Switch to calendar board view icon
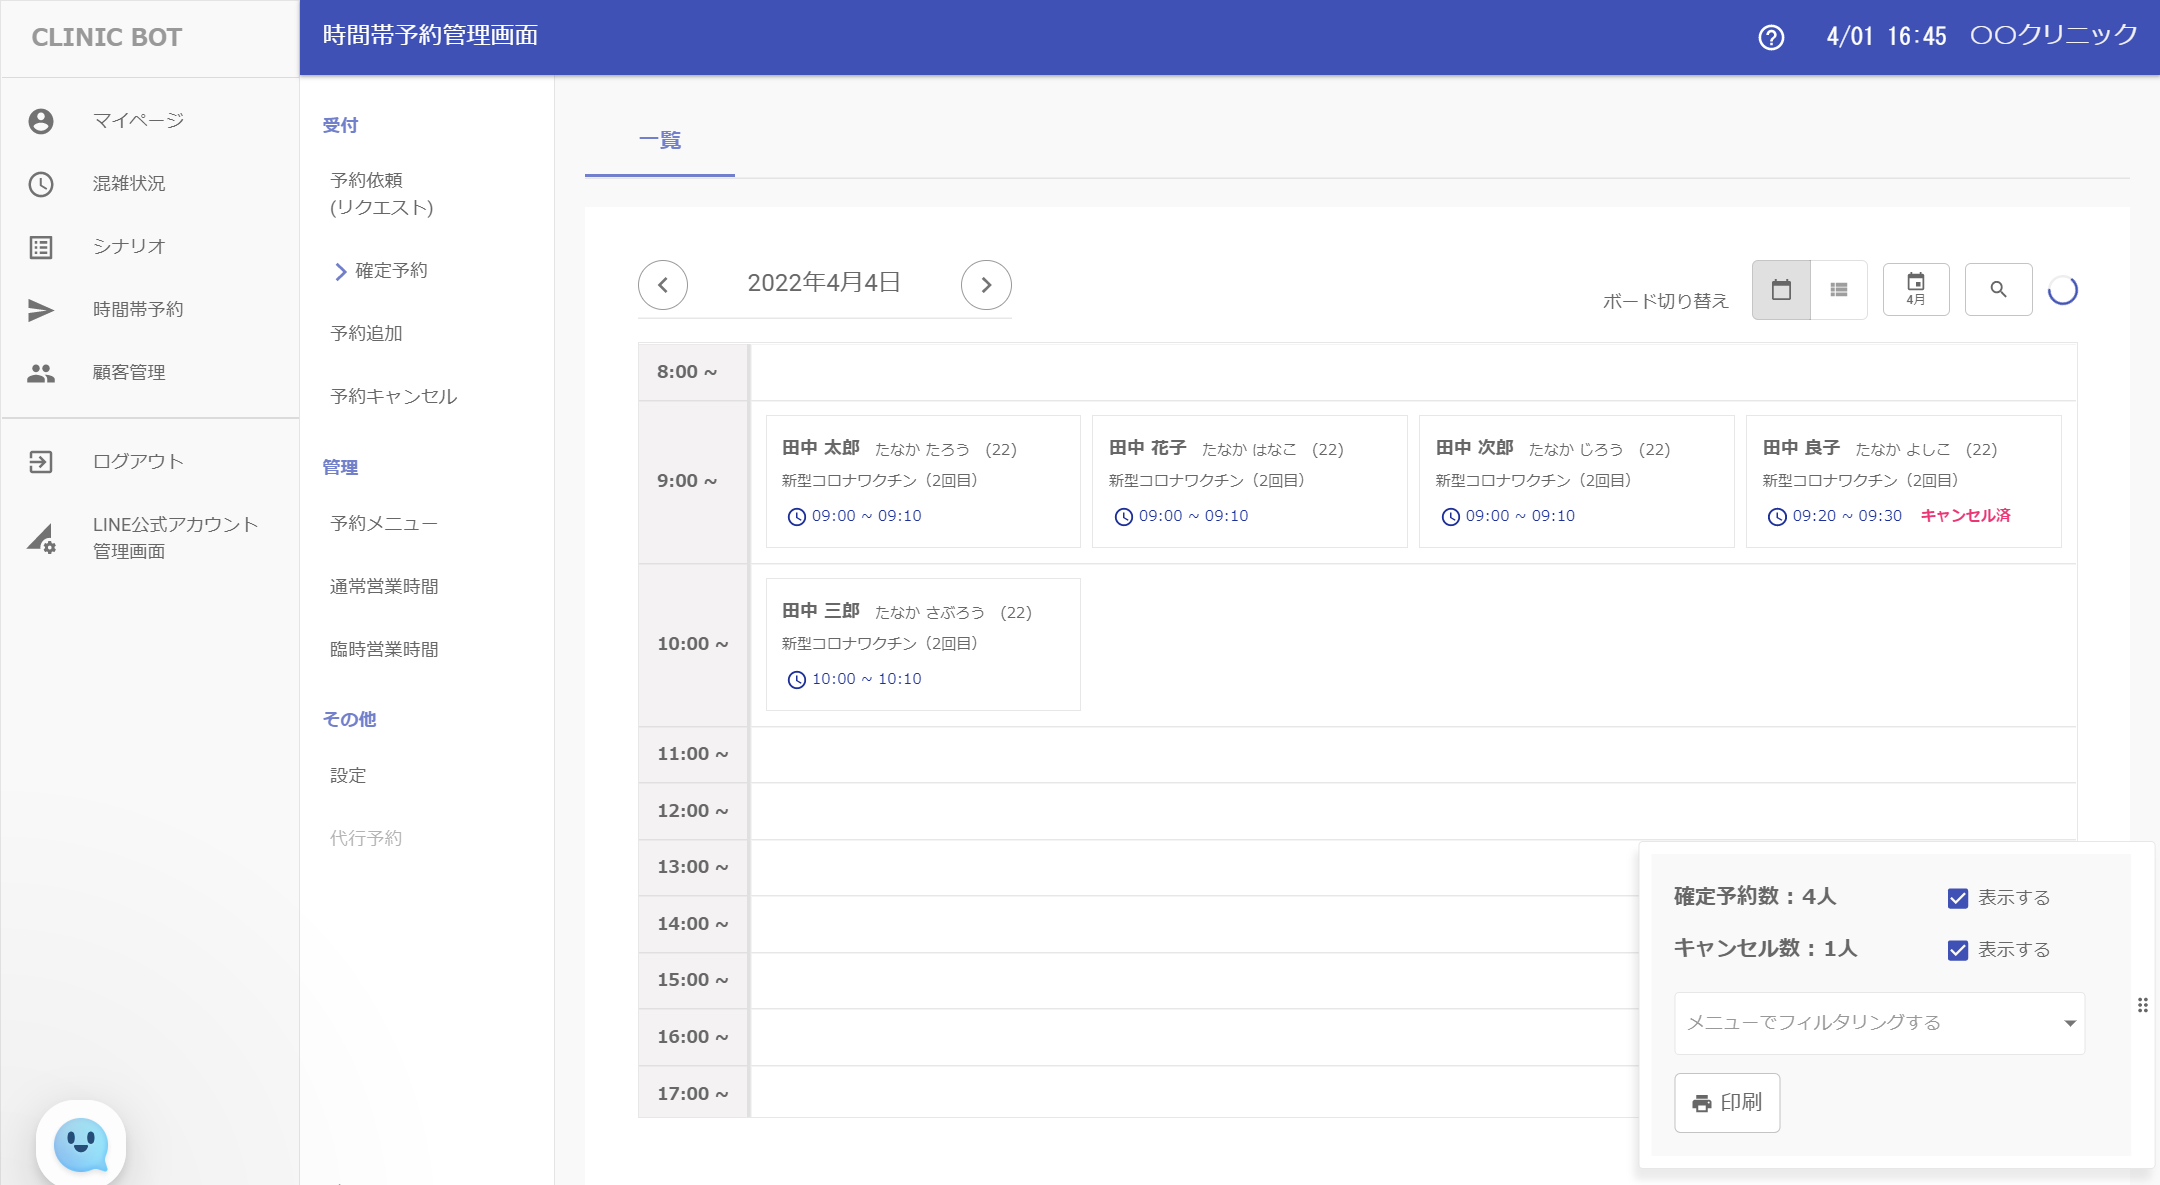Screen dimensions: 2160x1185 pyautogui.click(x=1781, y=290)
